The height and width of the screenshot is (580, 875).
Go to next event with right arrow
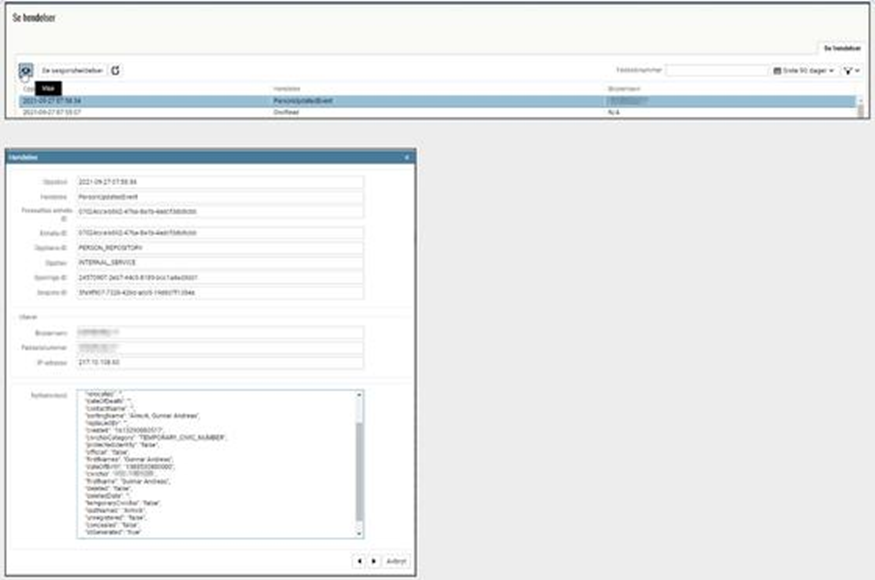click(374, 561)
